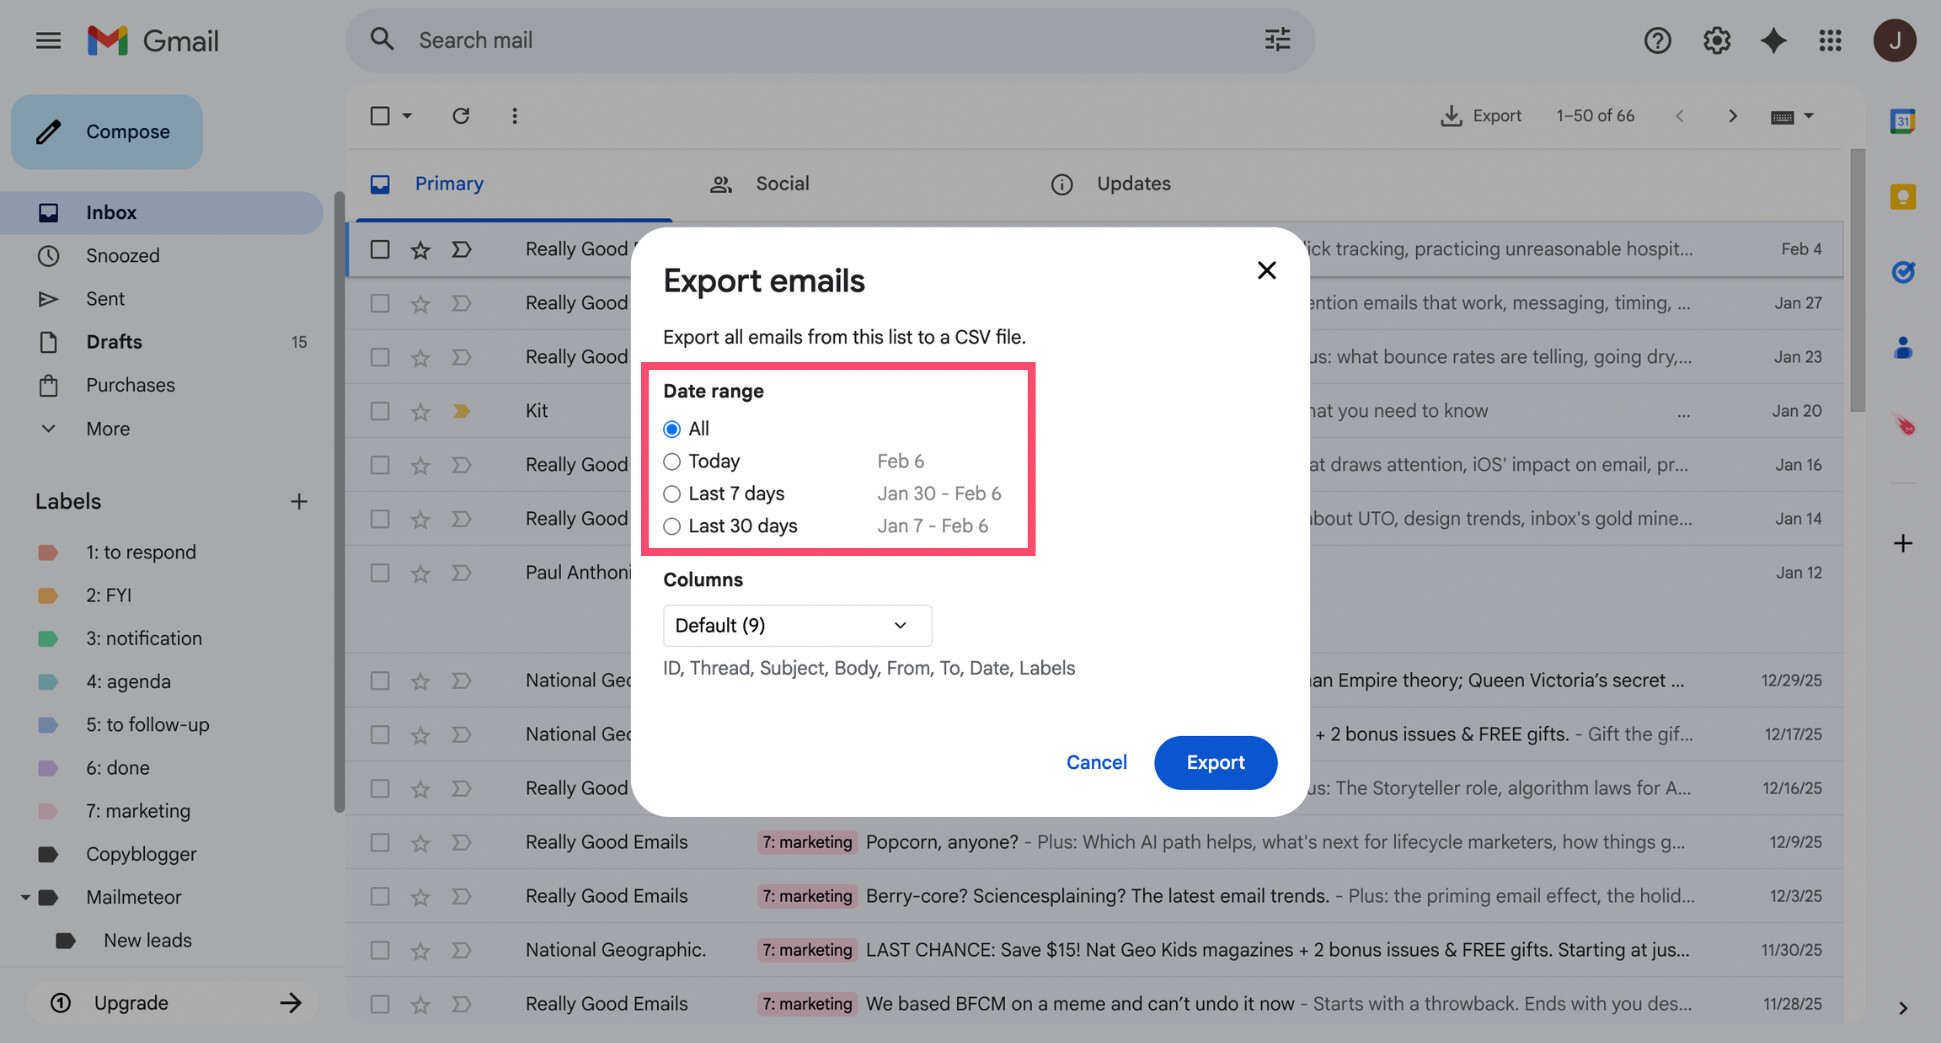Cancel the export dialog
1941x1043 pixels.
[x=1096, y=762]
